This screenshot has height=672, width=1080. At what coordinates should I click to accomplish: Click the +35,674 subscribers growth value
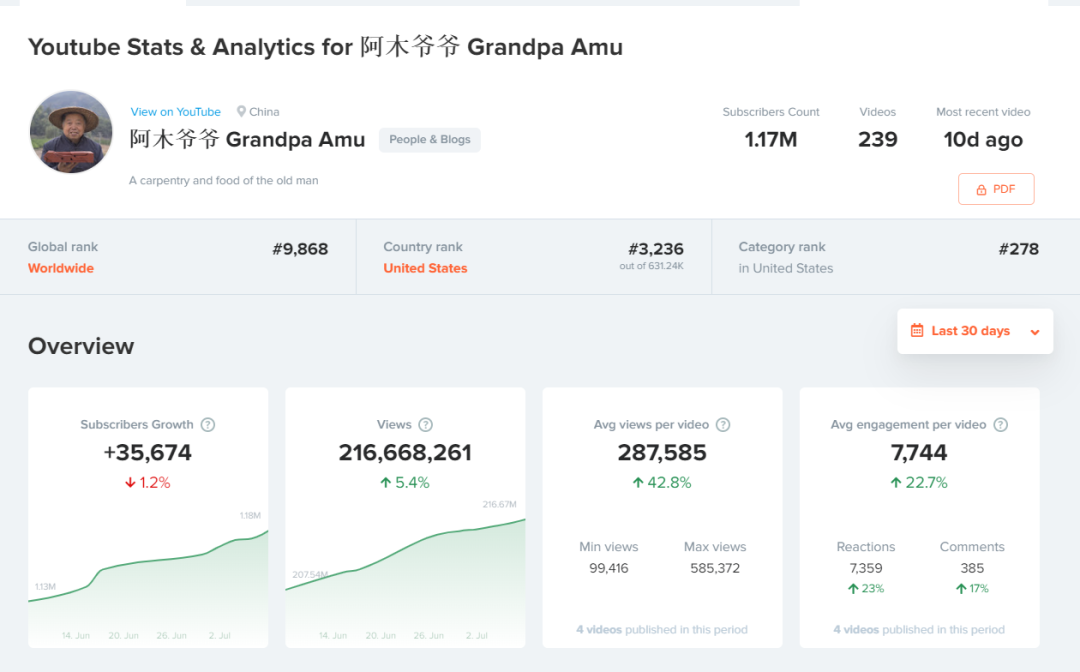pos(147,453)
